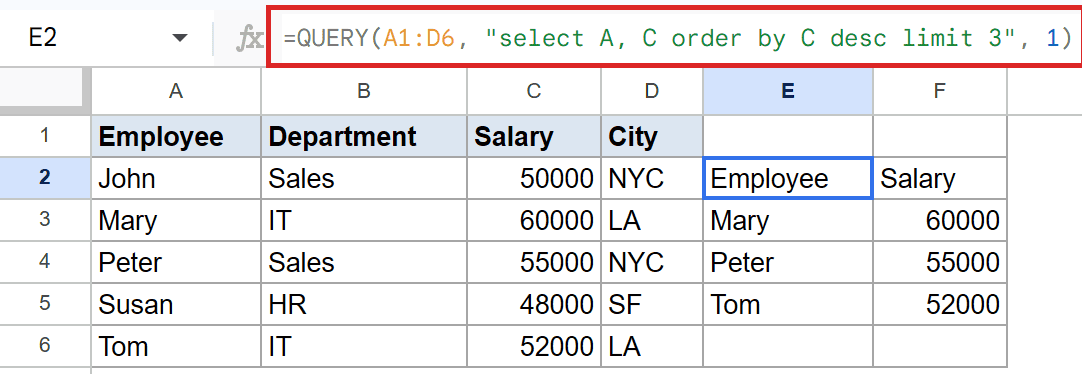
Task: Select row 4 header
Action: pyautogui.click(x=45, y=262)
